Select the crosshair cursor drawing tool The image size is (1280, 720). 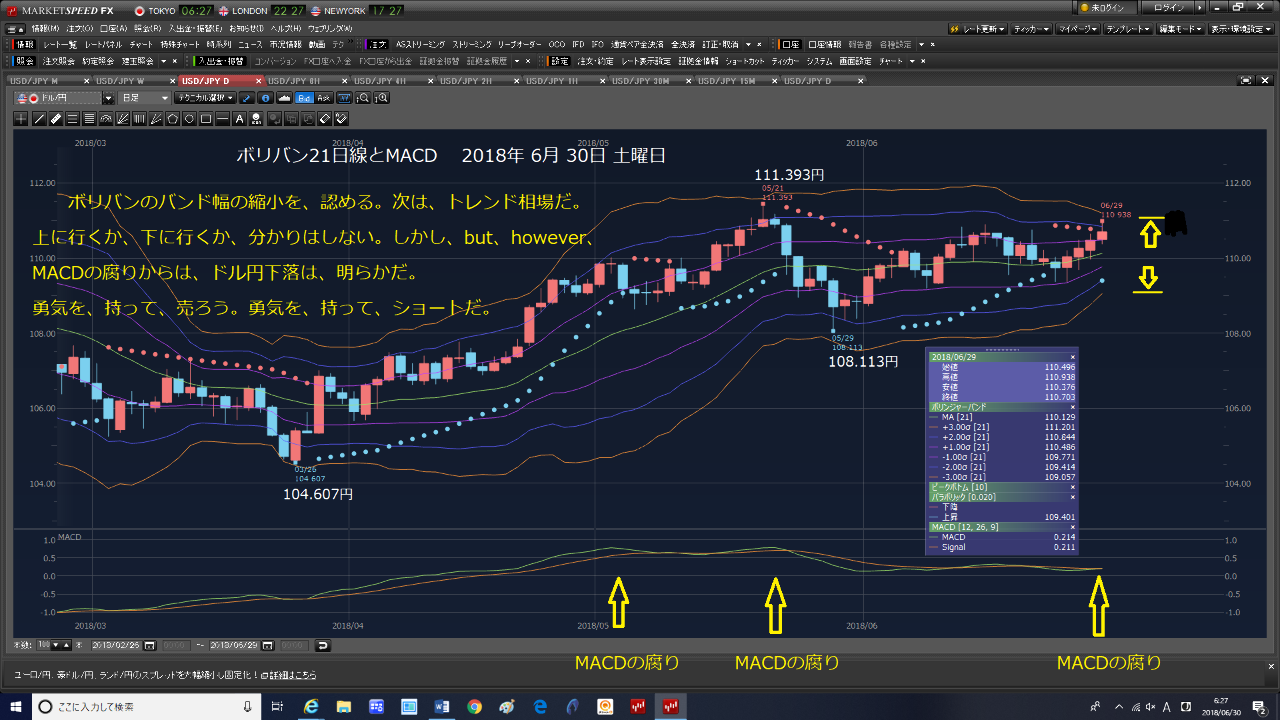[x=22, y=118]
